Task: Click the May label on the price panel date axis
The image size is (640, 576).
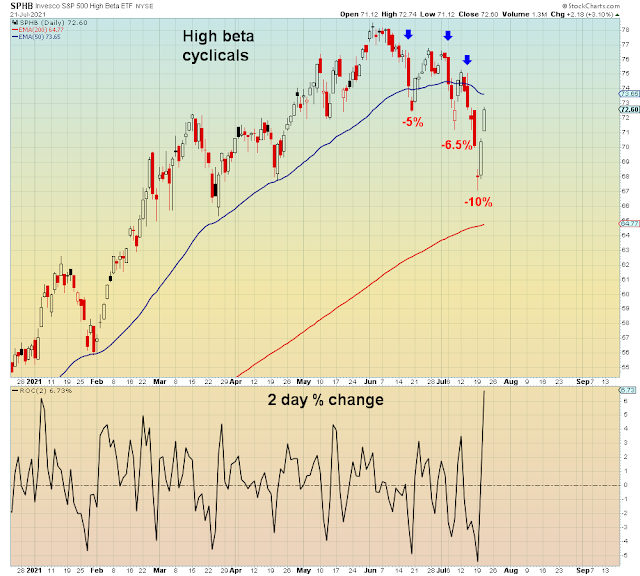Action: click(x=303, y=382)
